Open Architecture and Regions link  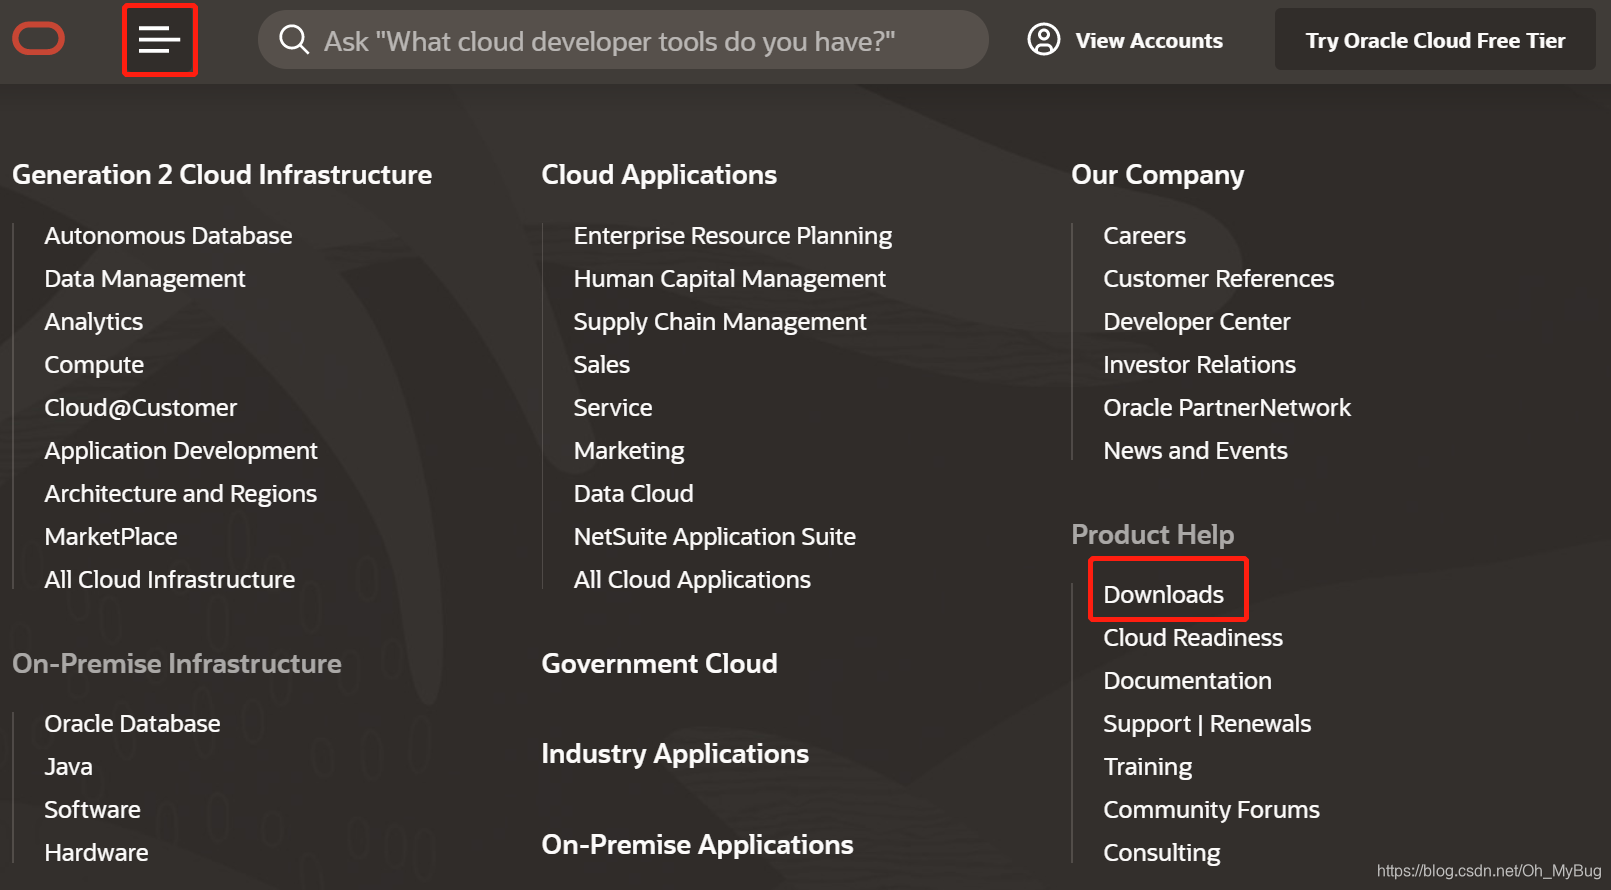(x=181, y=494)
